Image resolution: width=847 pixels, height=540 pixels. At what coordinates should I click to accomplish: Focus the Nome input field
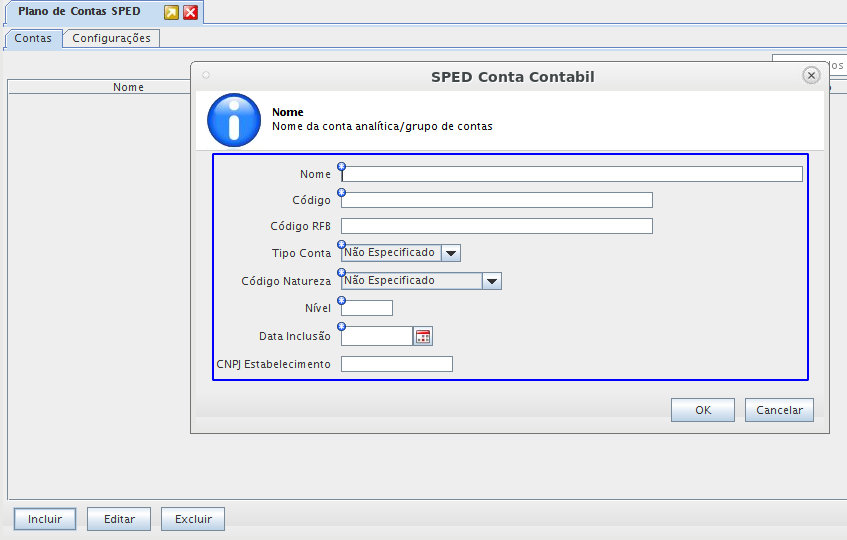tap(572, 174)
